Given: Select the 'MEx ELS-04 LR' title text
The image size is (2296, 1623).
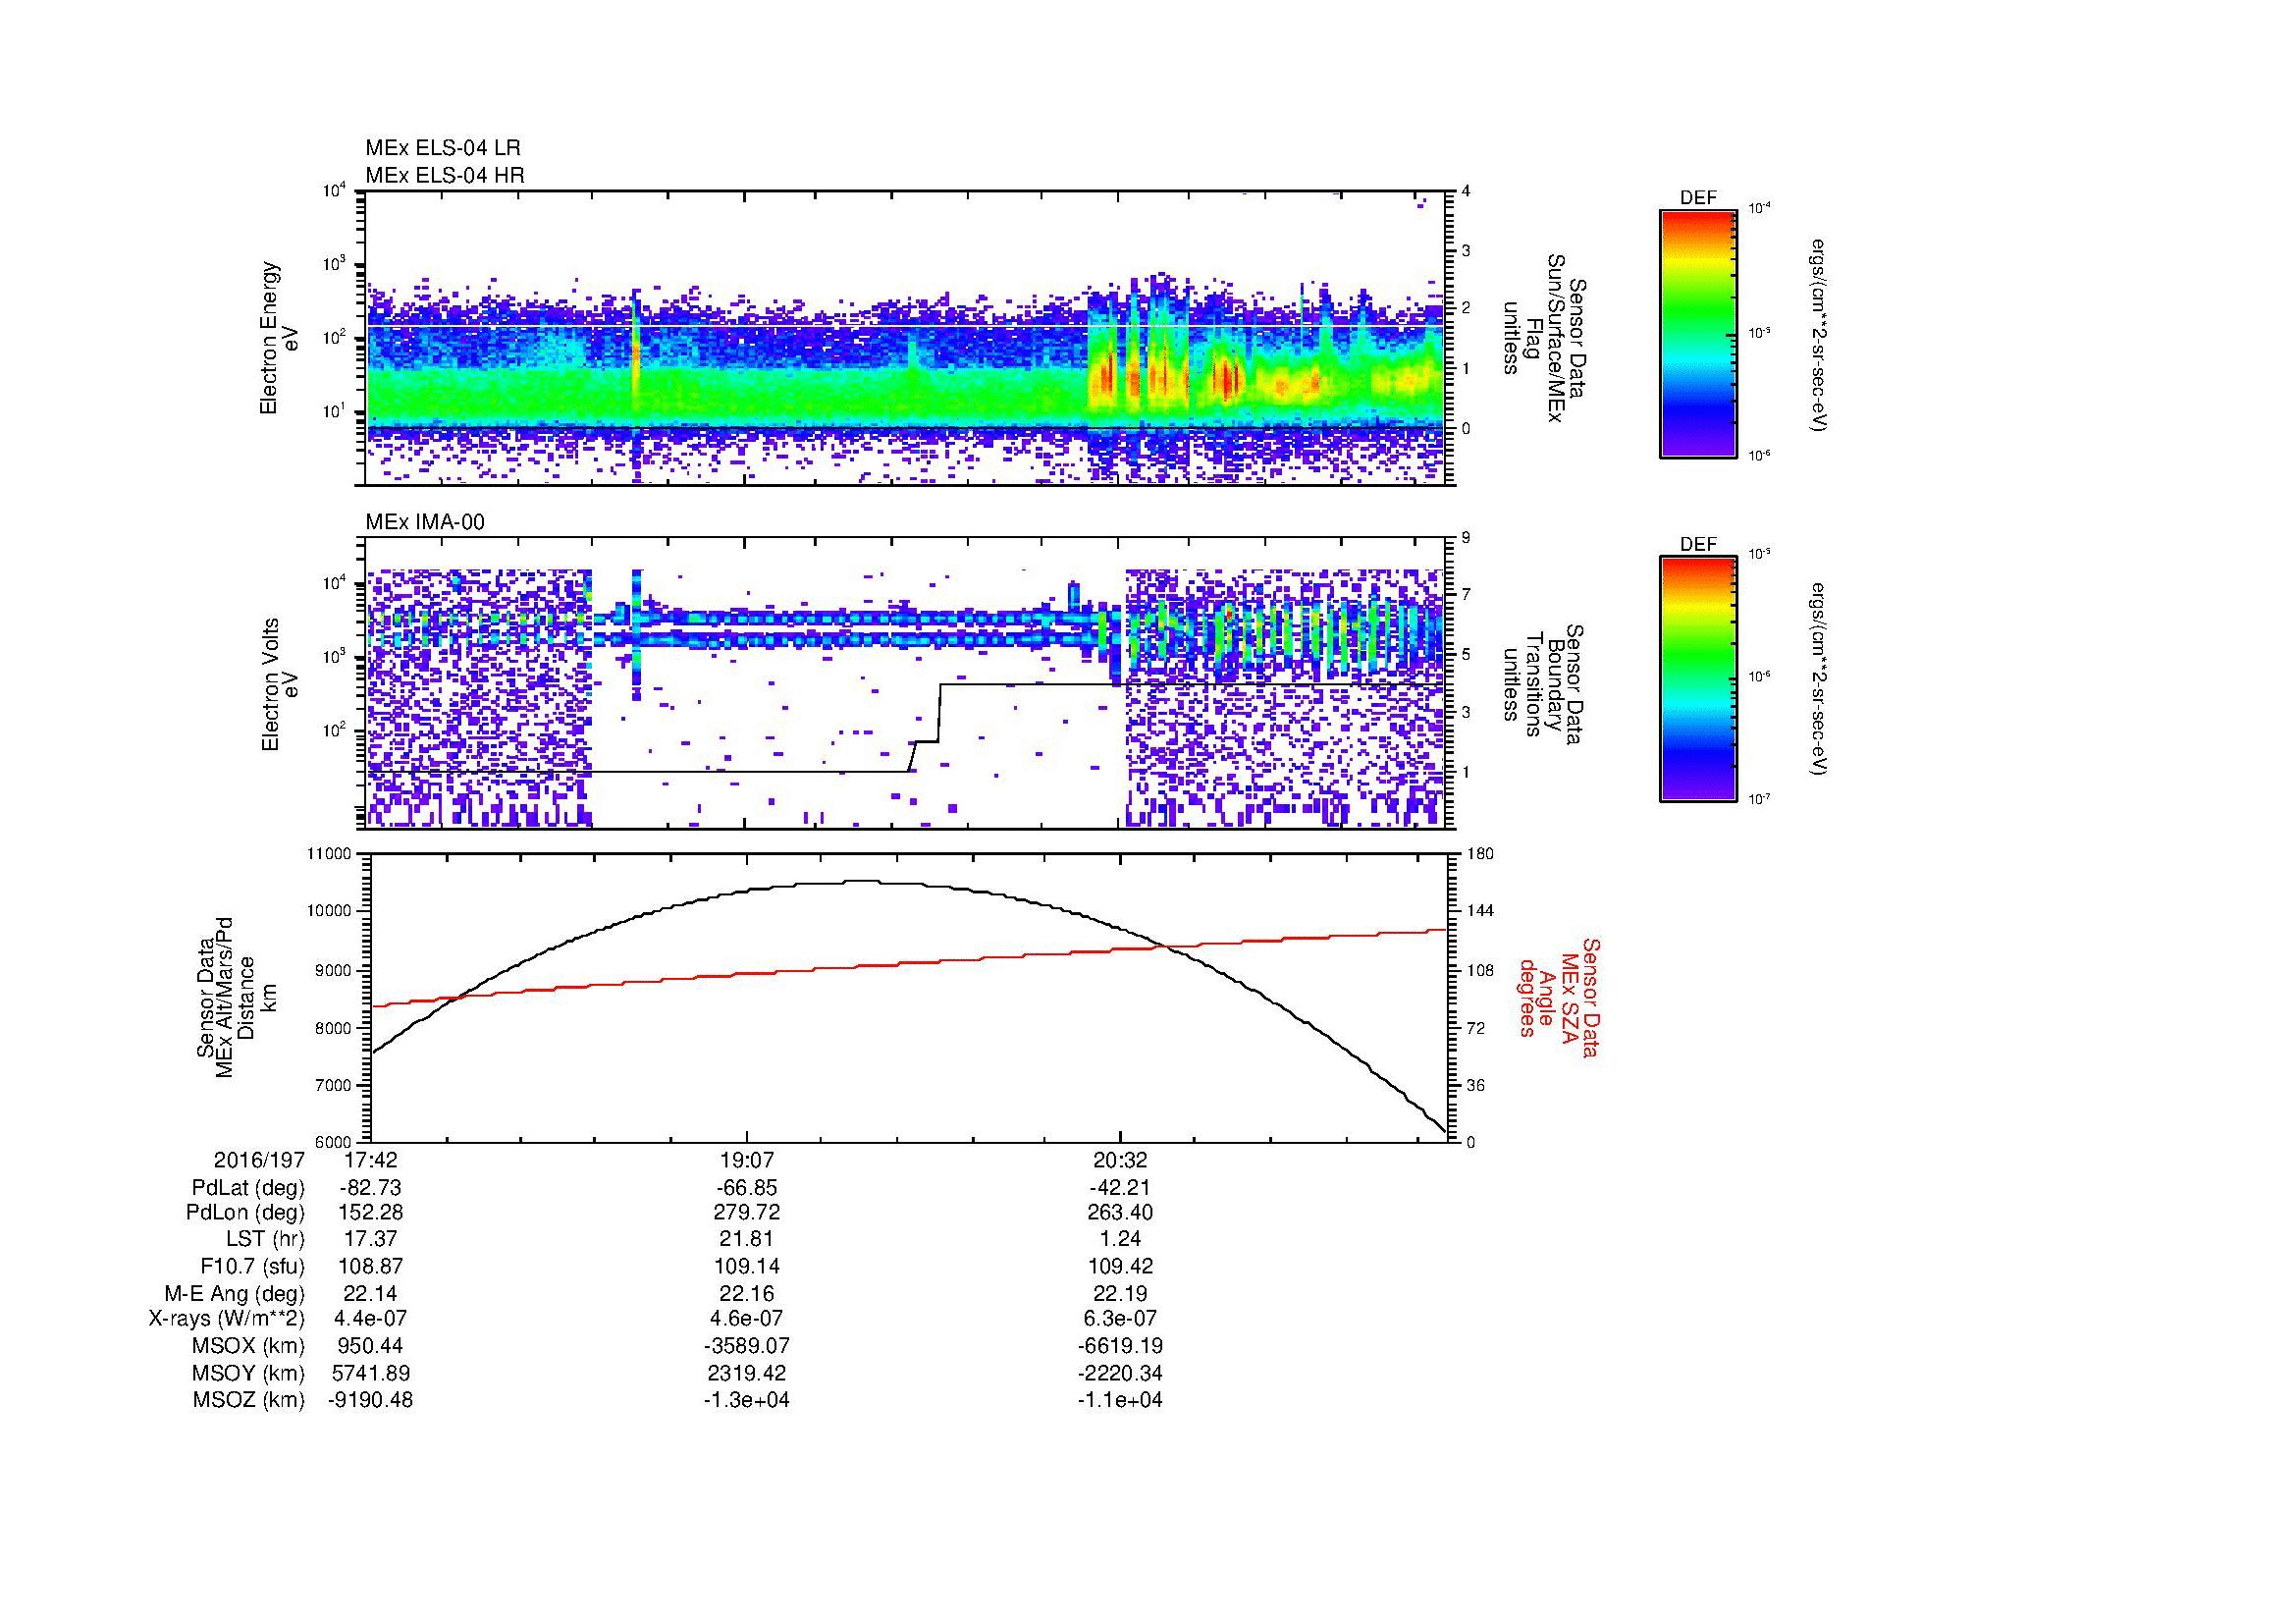Looking at the screenshot, I should click(442, 148).
